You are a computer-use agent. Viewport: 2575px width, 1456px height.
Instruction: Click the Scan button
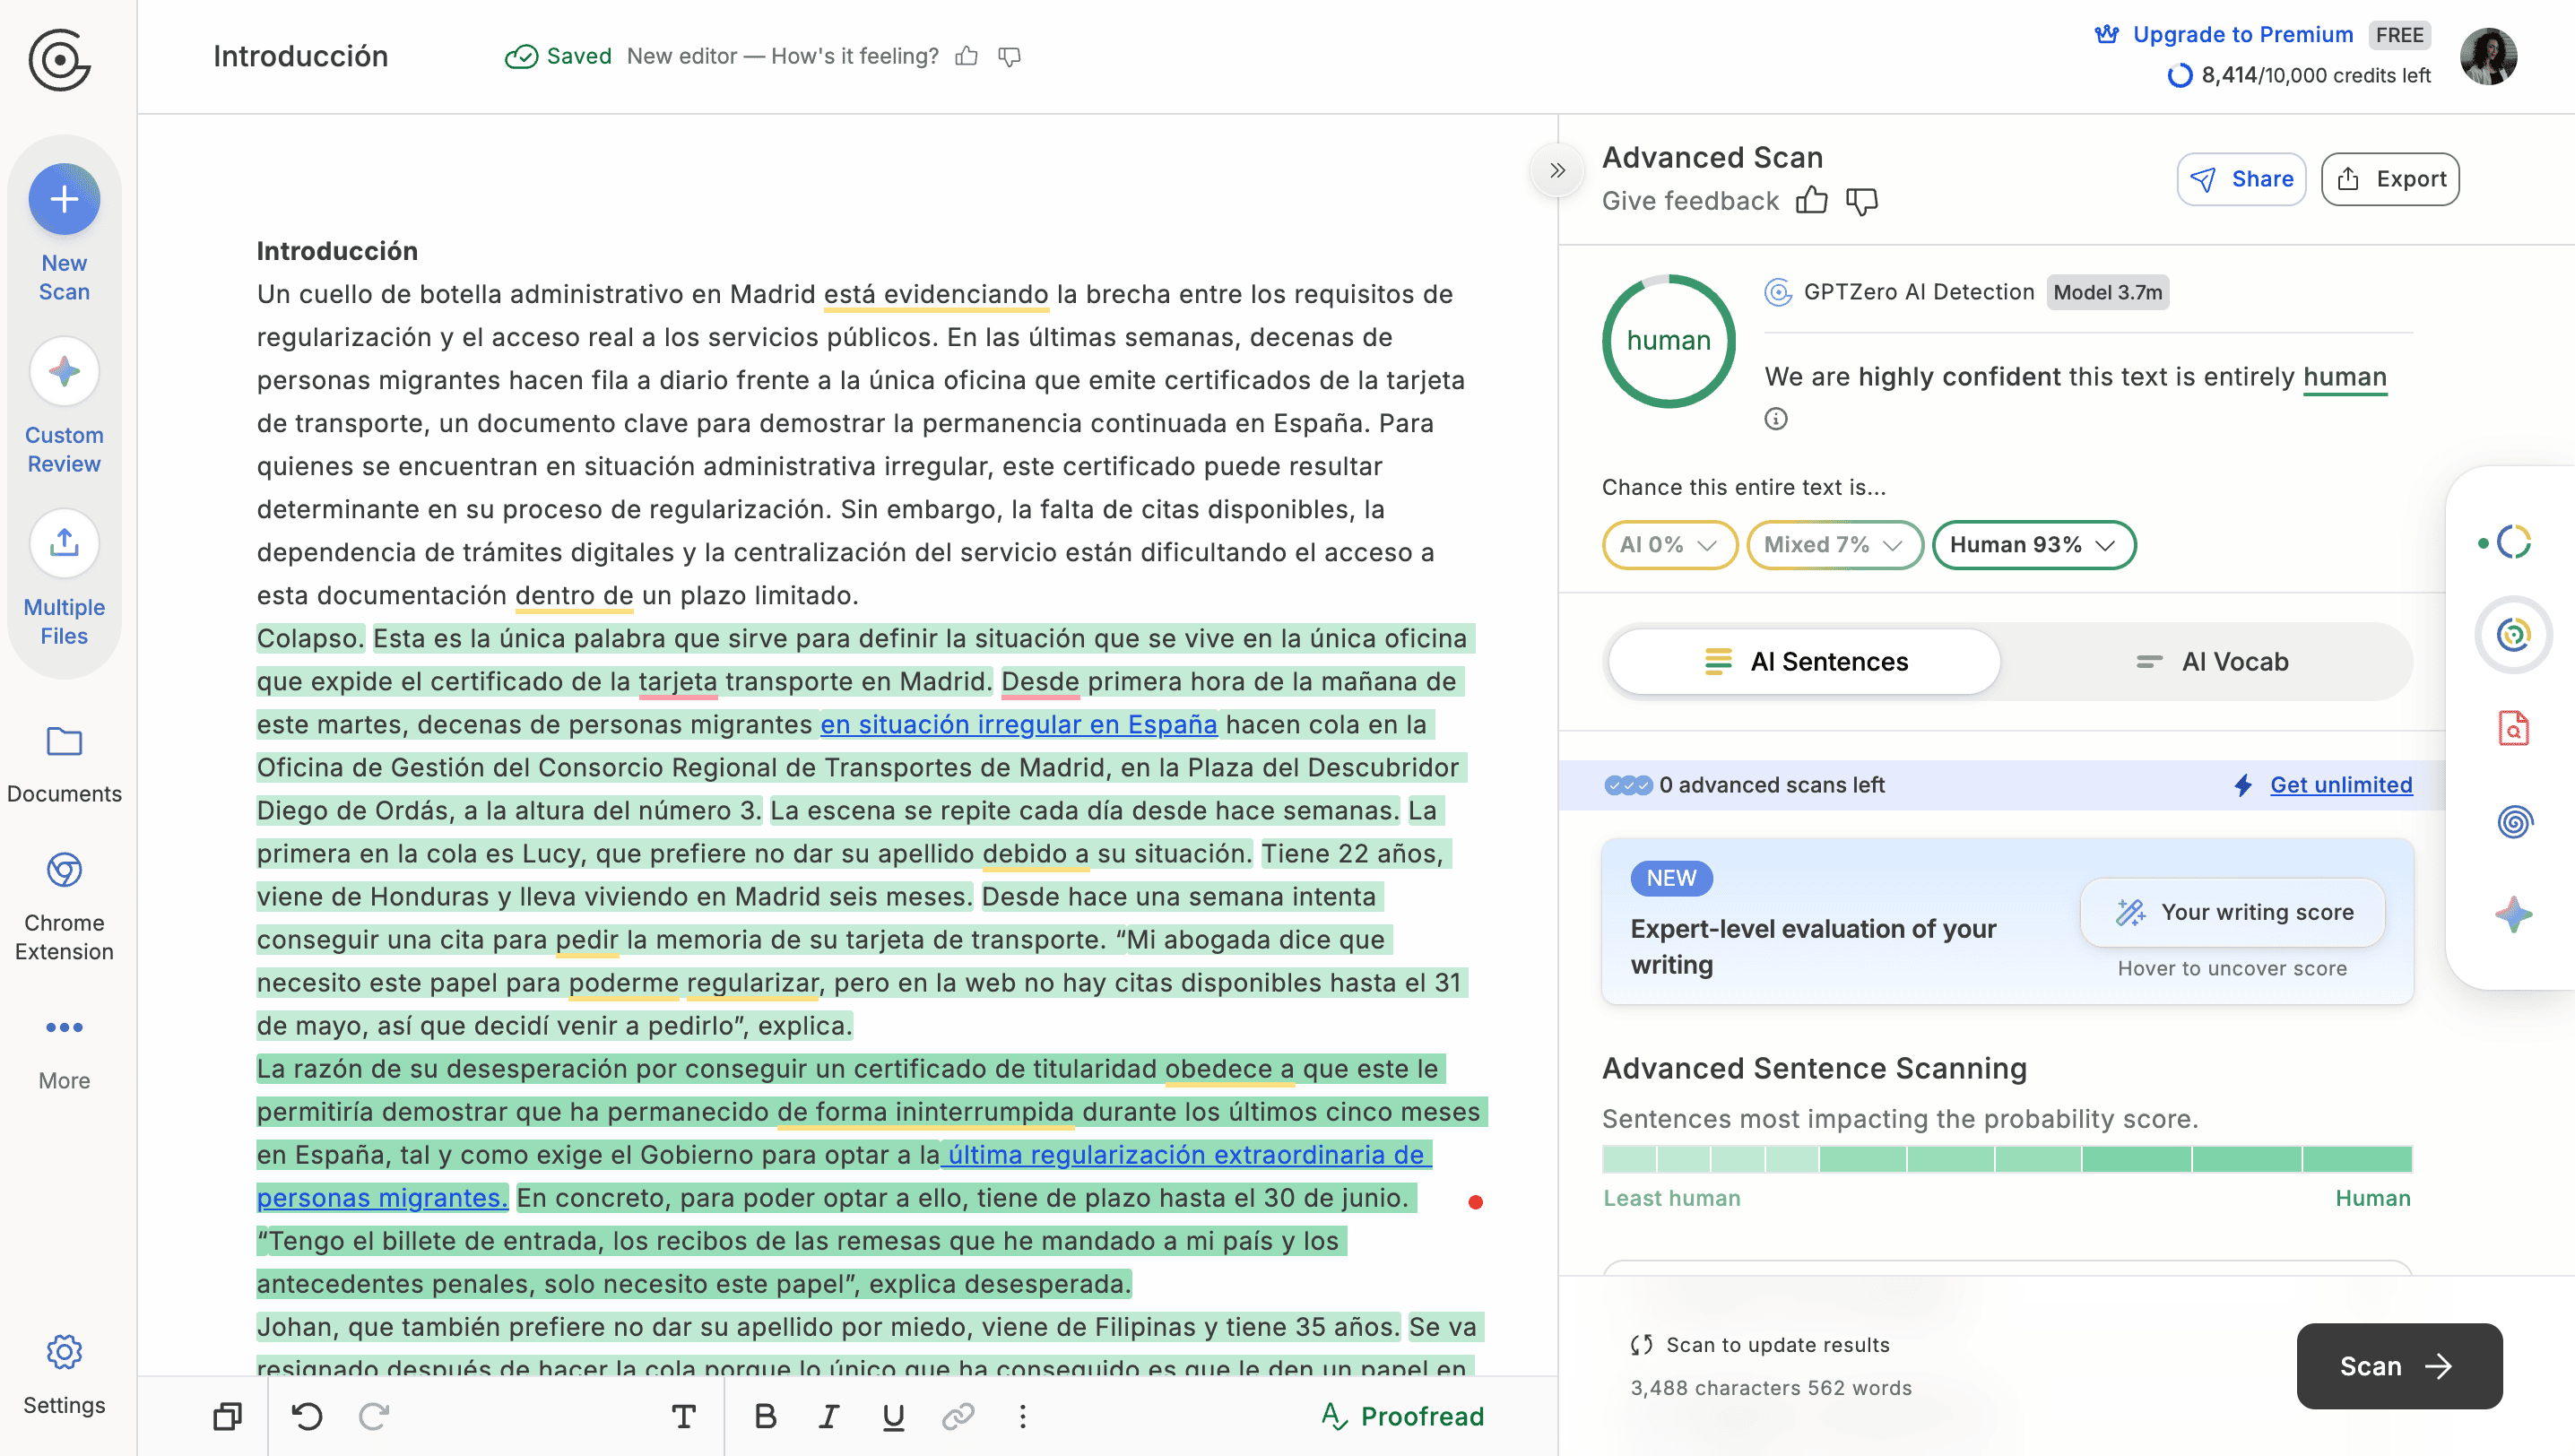point(2398,1366)
